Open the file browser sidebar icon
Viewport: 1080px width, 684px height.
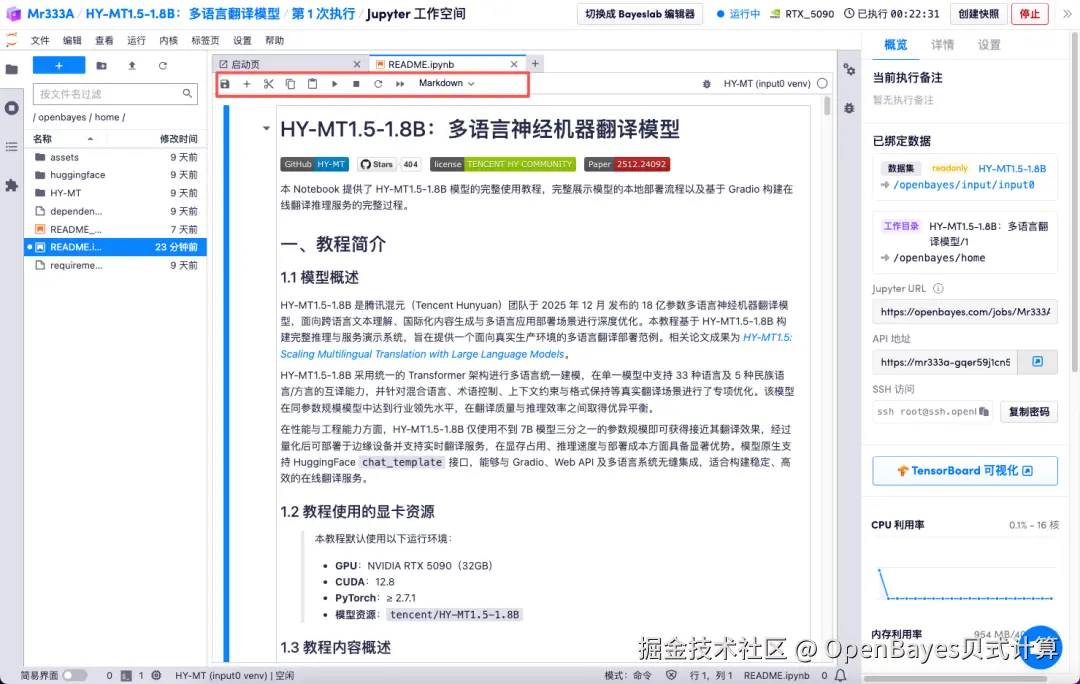click(x=12, y=70)
